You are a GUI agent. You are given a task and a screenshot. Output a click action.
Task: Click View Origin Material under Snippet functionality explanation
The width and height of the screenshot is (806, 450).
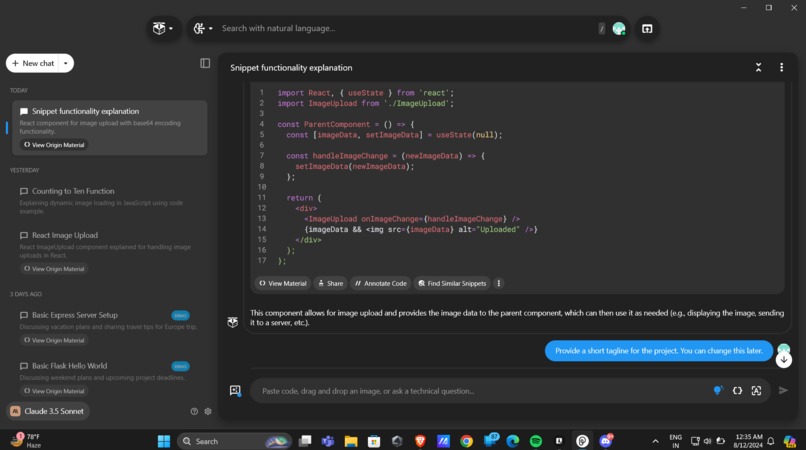coord(54,145)
